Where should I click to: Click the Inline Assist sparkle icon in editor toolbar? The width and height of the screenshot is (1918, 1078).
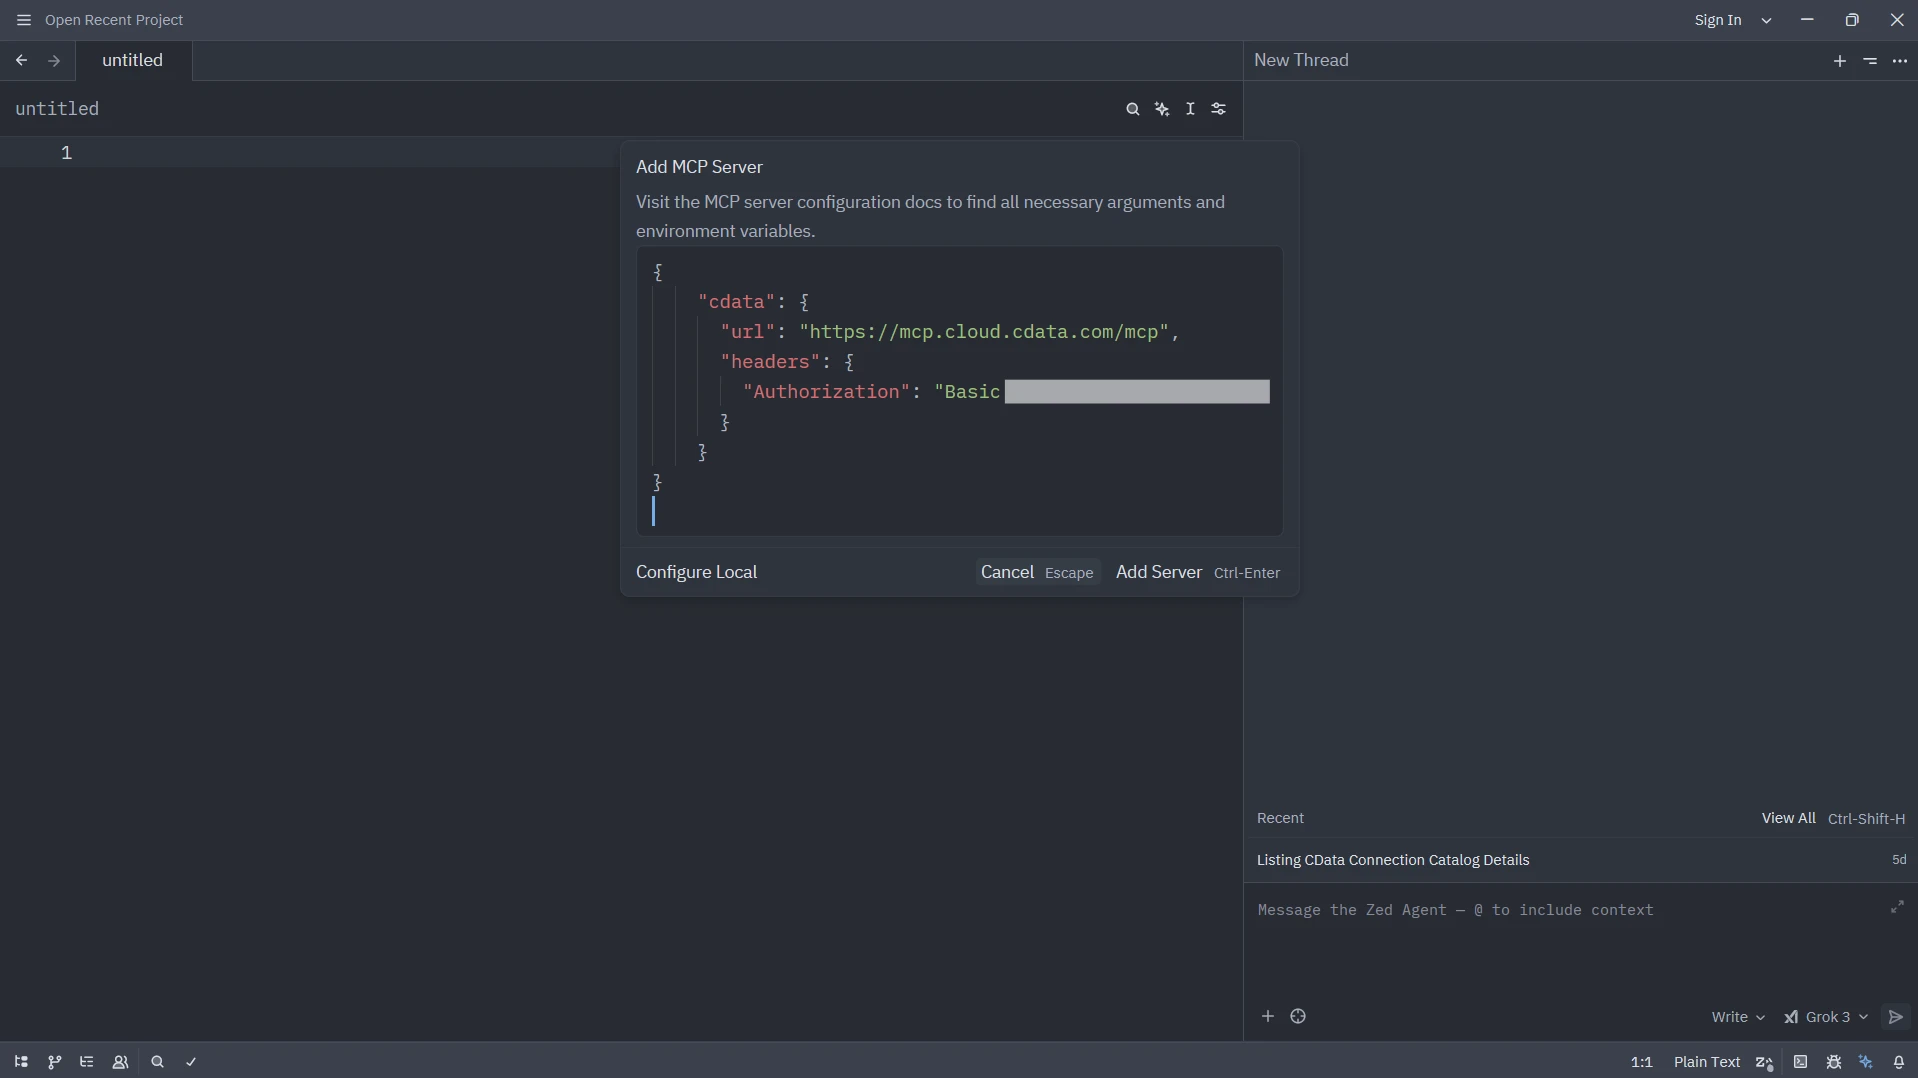[1162, 109]
